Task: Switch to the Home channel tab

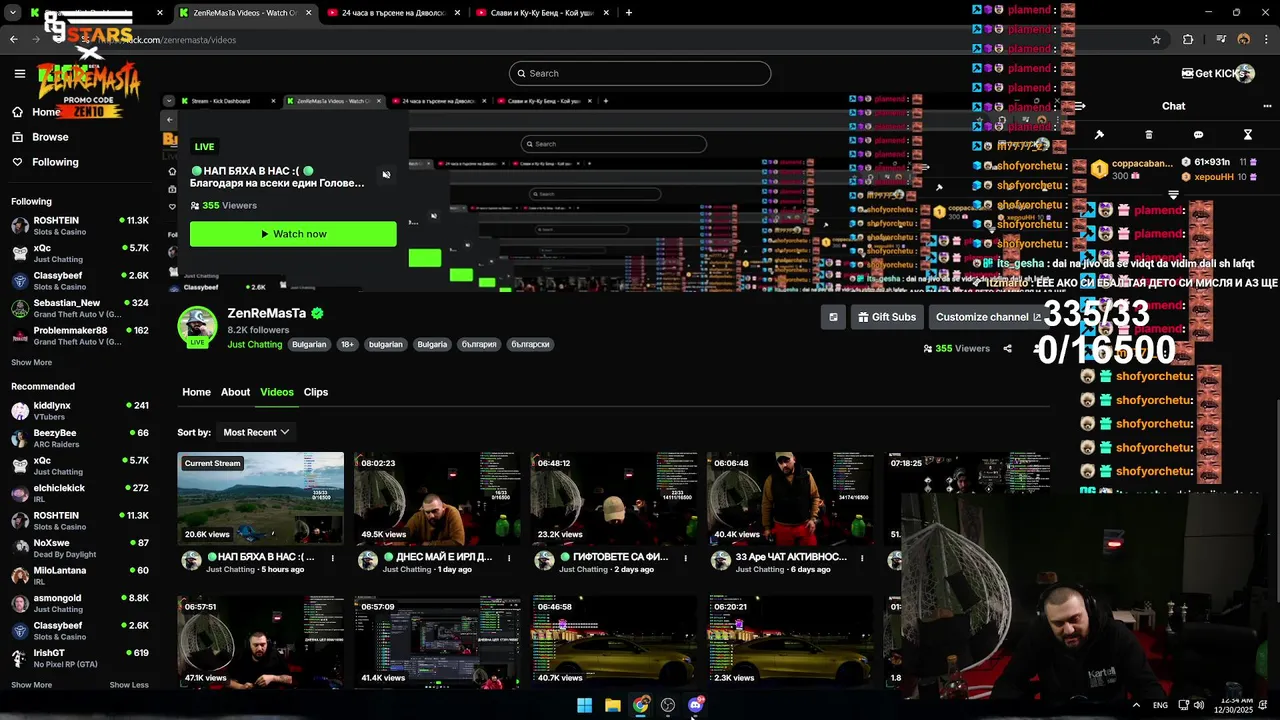Action: tap(196, 392)
